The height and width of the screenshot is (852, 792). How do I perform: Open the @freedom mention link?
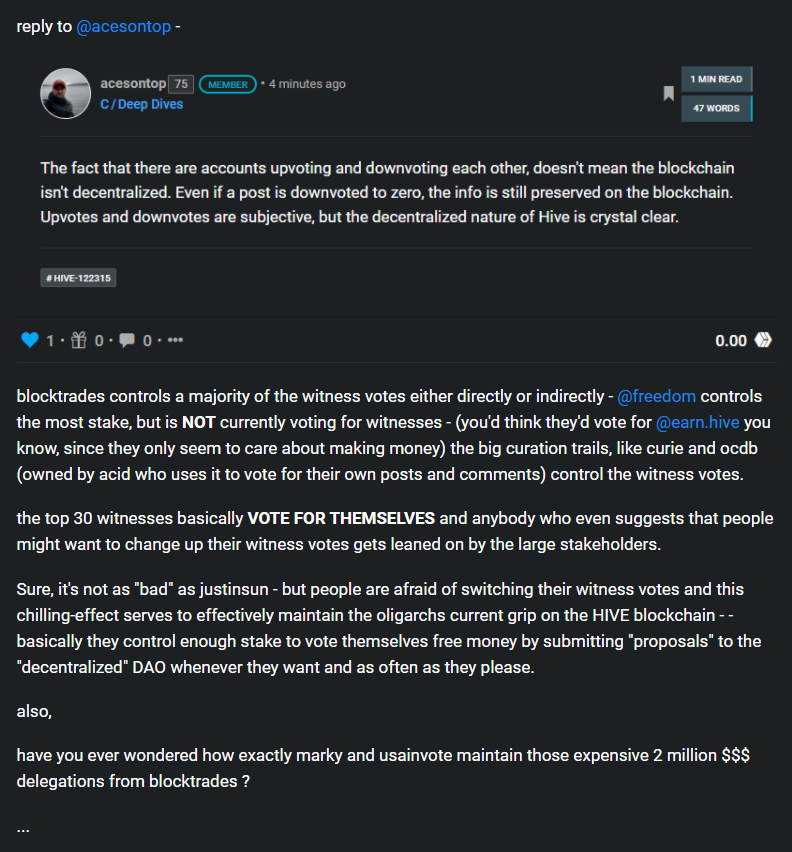pos(656,396)
